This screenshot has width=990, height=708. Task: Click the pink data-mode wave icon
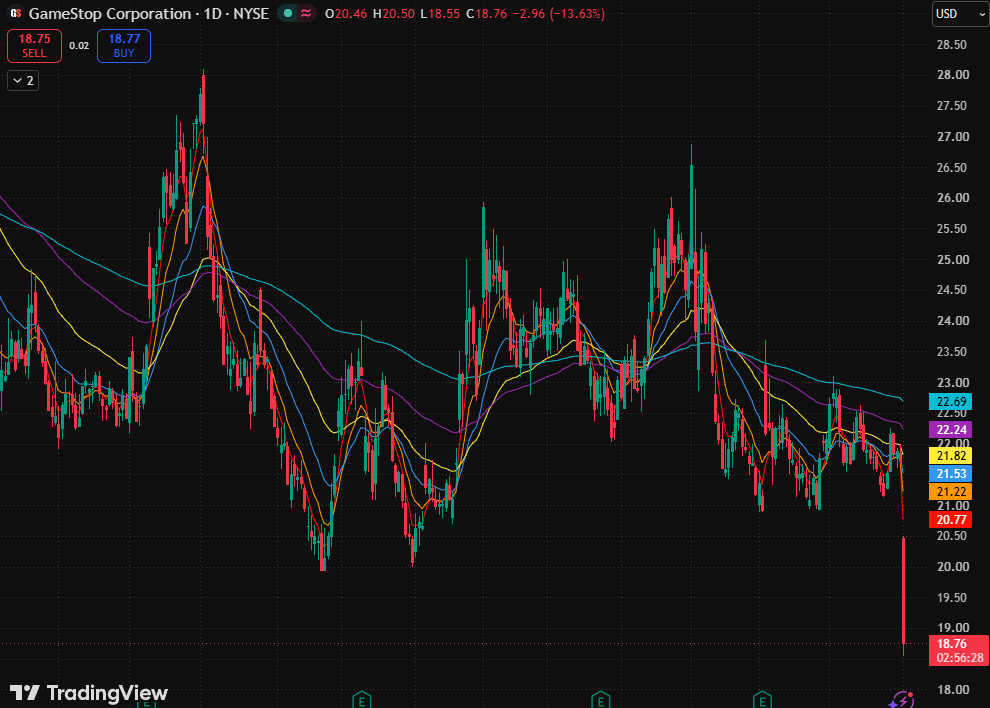[x=306, y=13]
